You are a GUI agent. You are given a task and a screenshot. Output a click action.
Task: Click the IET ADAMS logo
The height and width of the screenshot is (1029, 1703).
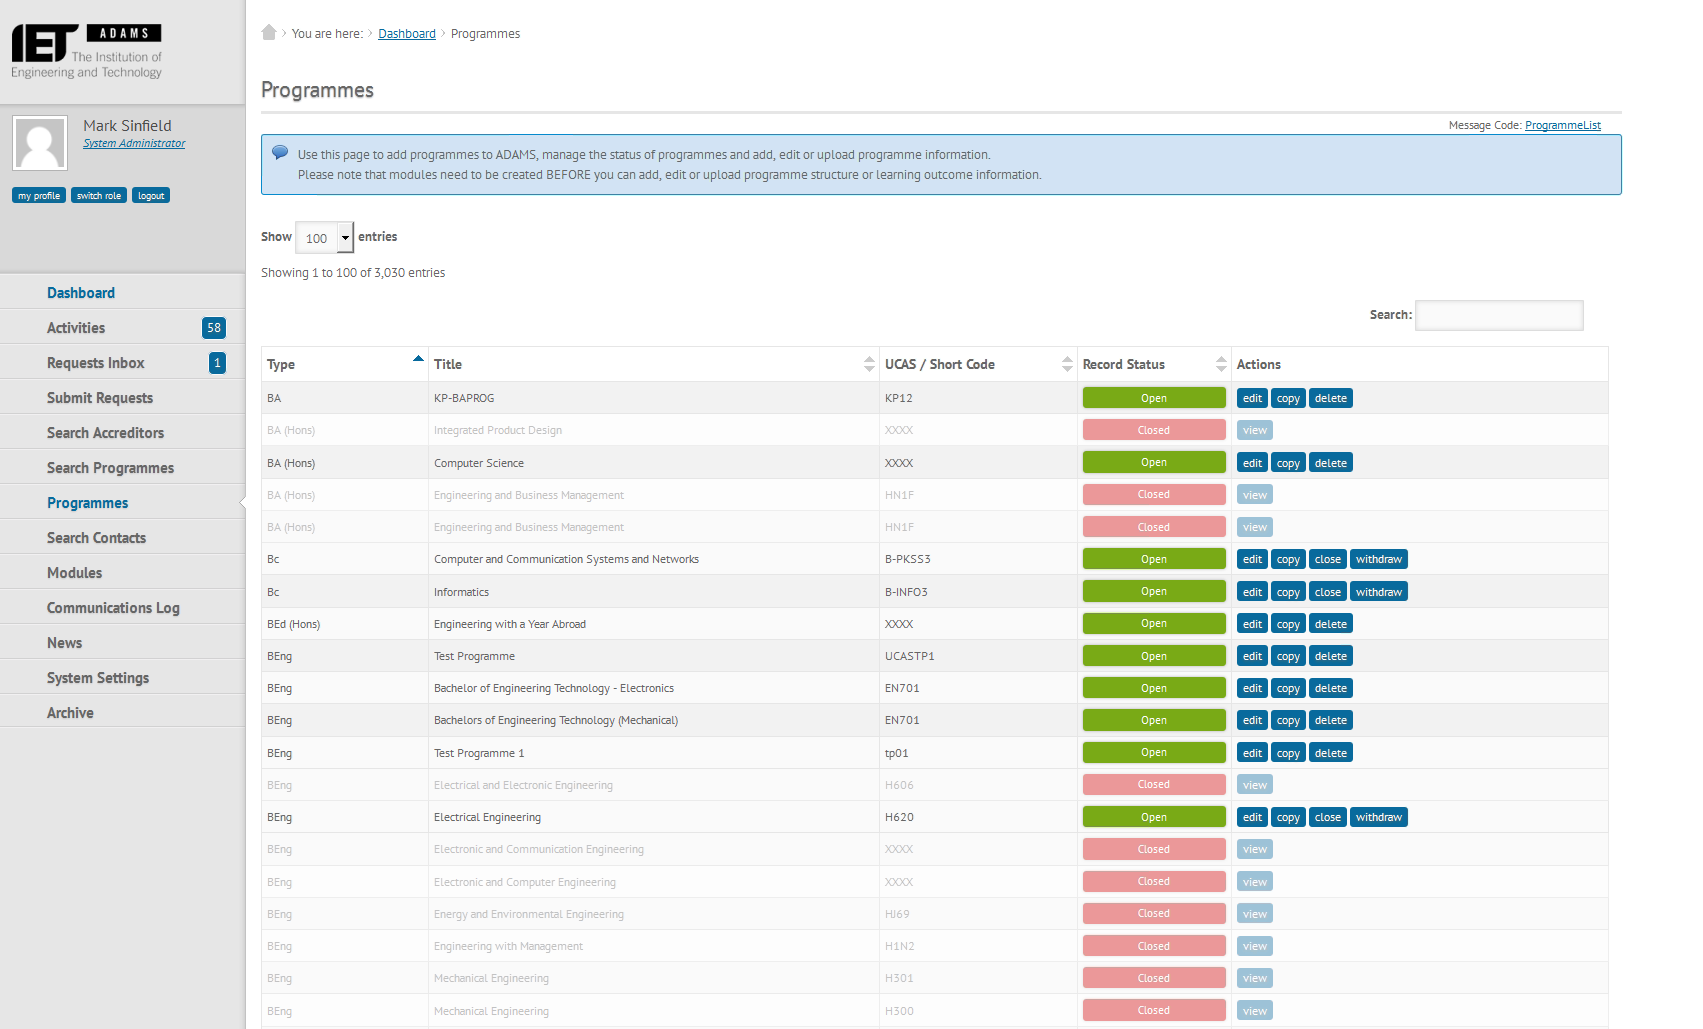87,52
